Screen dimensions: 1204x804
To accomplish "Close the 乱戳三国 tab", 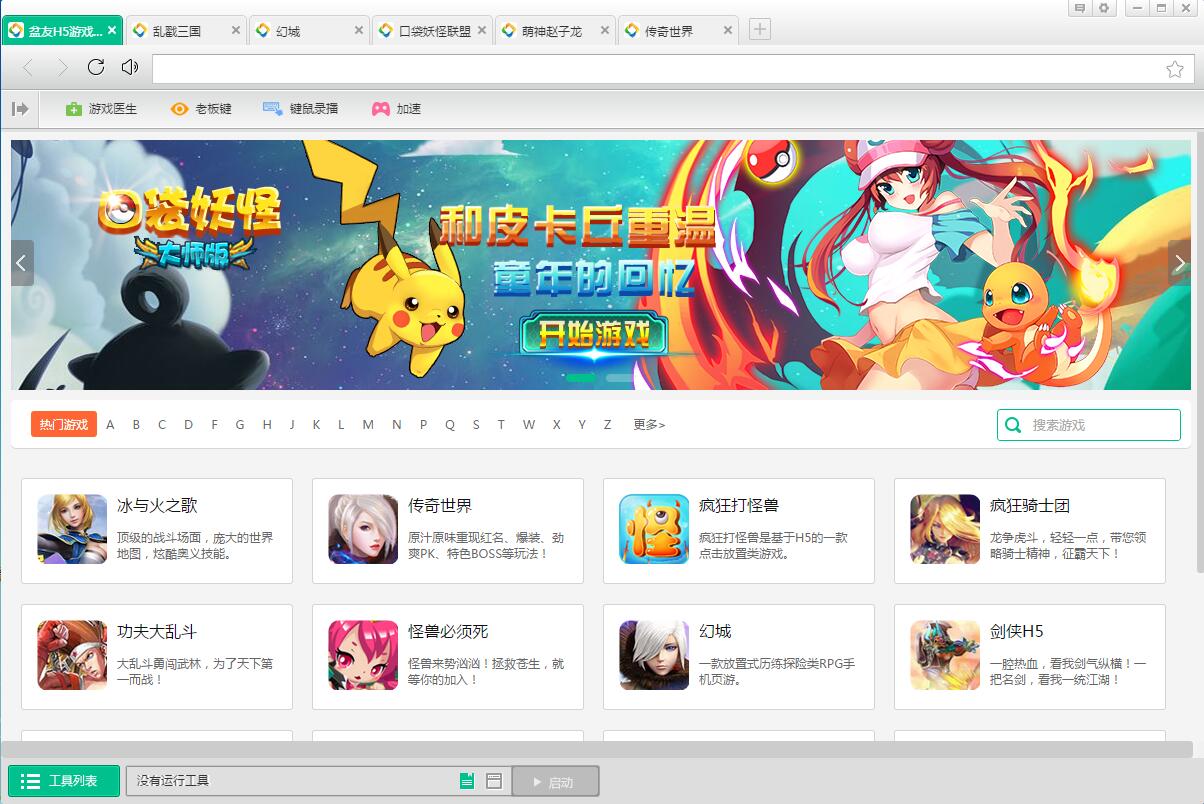I will tap(236, 31).
